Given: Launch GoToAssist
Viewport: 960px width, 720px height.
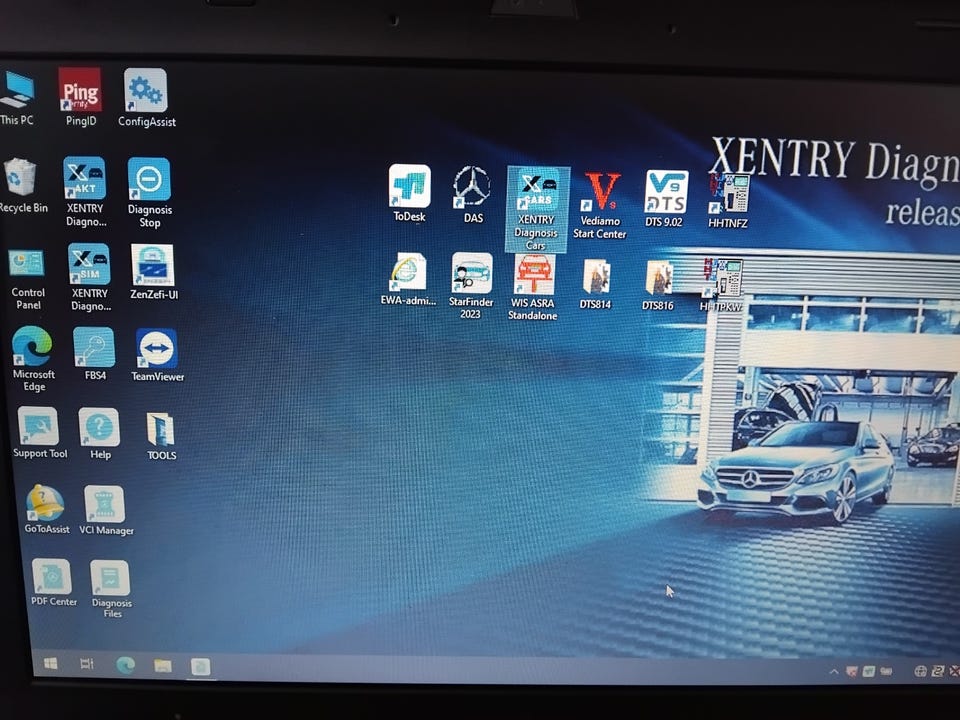Looking at the screenshot, I should [x=46, y=509].
